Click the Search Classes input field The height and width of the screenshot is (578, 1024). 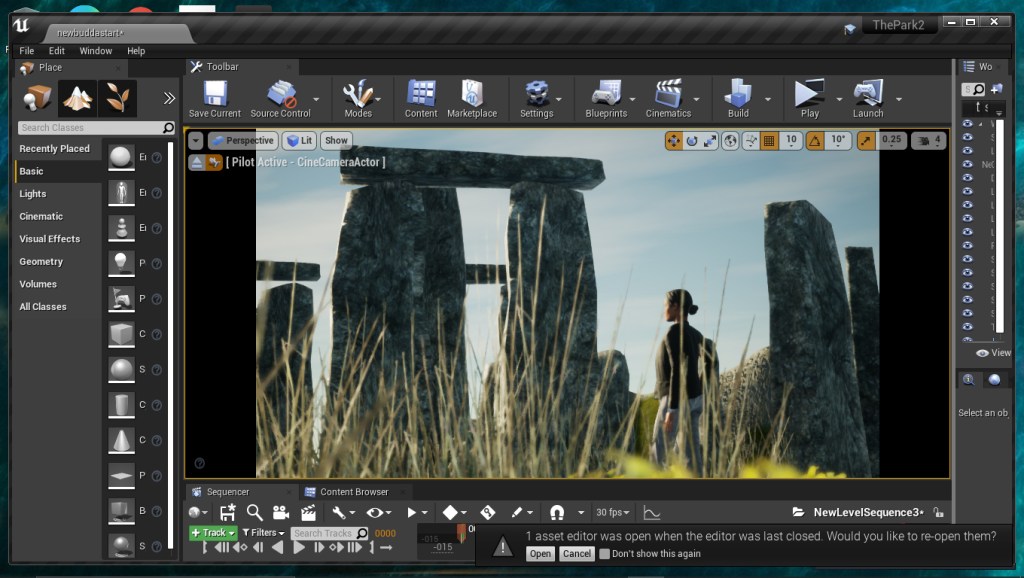click(90, 128)
